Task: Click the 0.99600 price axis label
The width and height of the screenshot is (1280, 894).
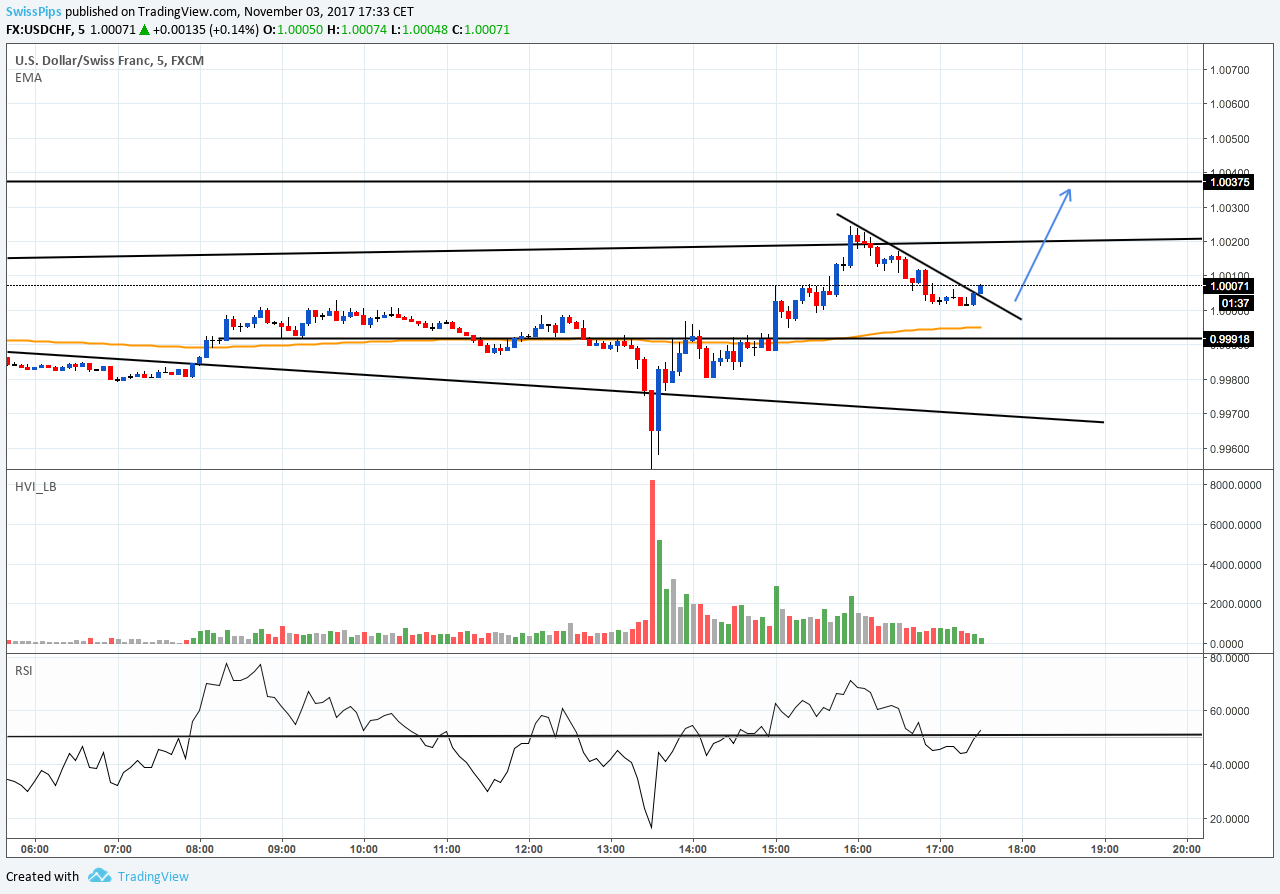Action: point(1230,449)
